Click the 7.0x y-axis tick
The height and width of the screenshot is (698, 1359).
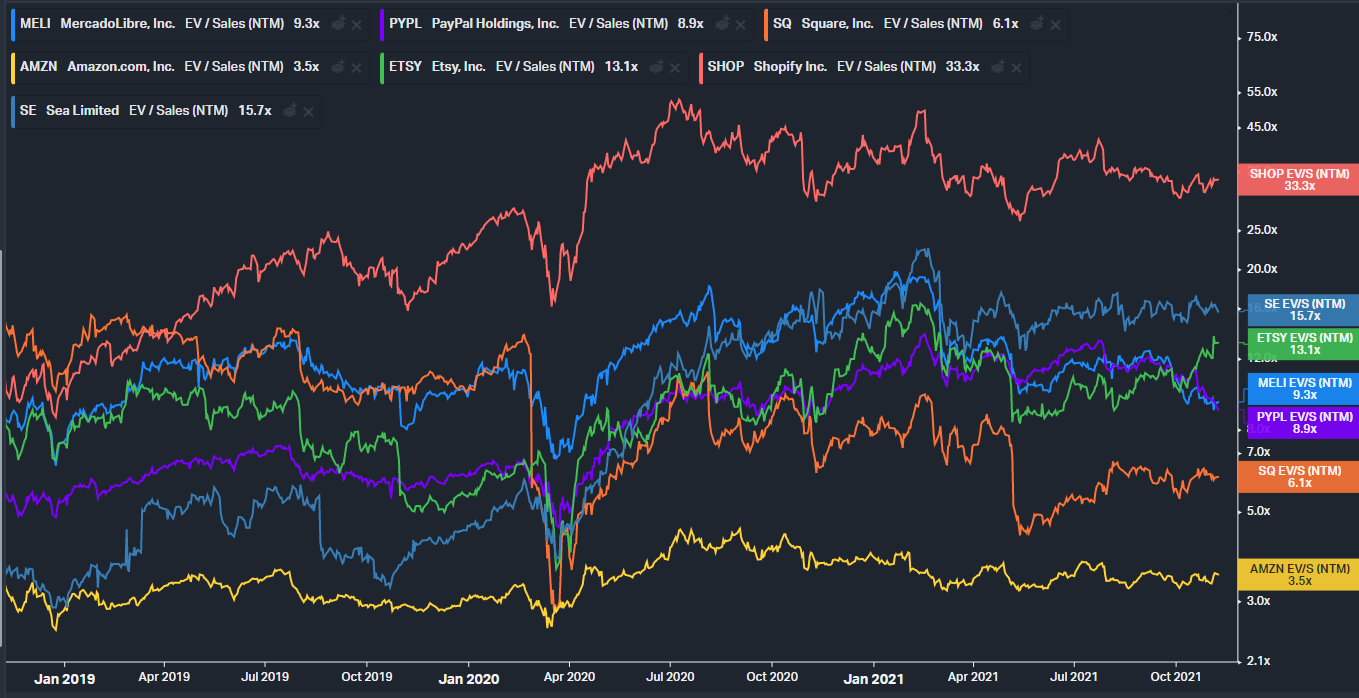[x=1259, y=453]
